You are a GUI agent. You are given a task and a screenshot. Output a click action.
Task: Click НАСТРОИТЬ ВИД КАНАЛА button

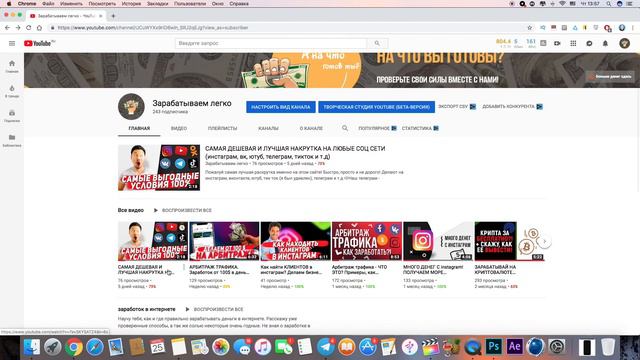[281, 107]
